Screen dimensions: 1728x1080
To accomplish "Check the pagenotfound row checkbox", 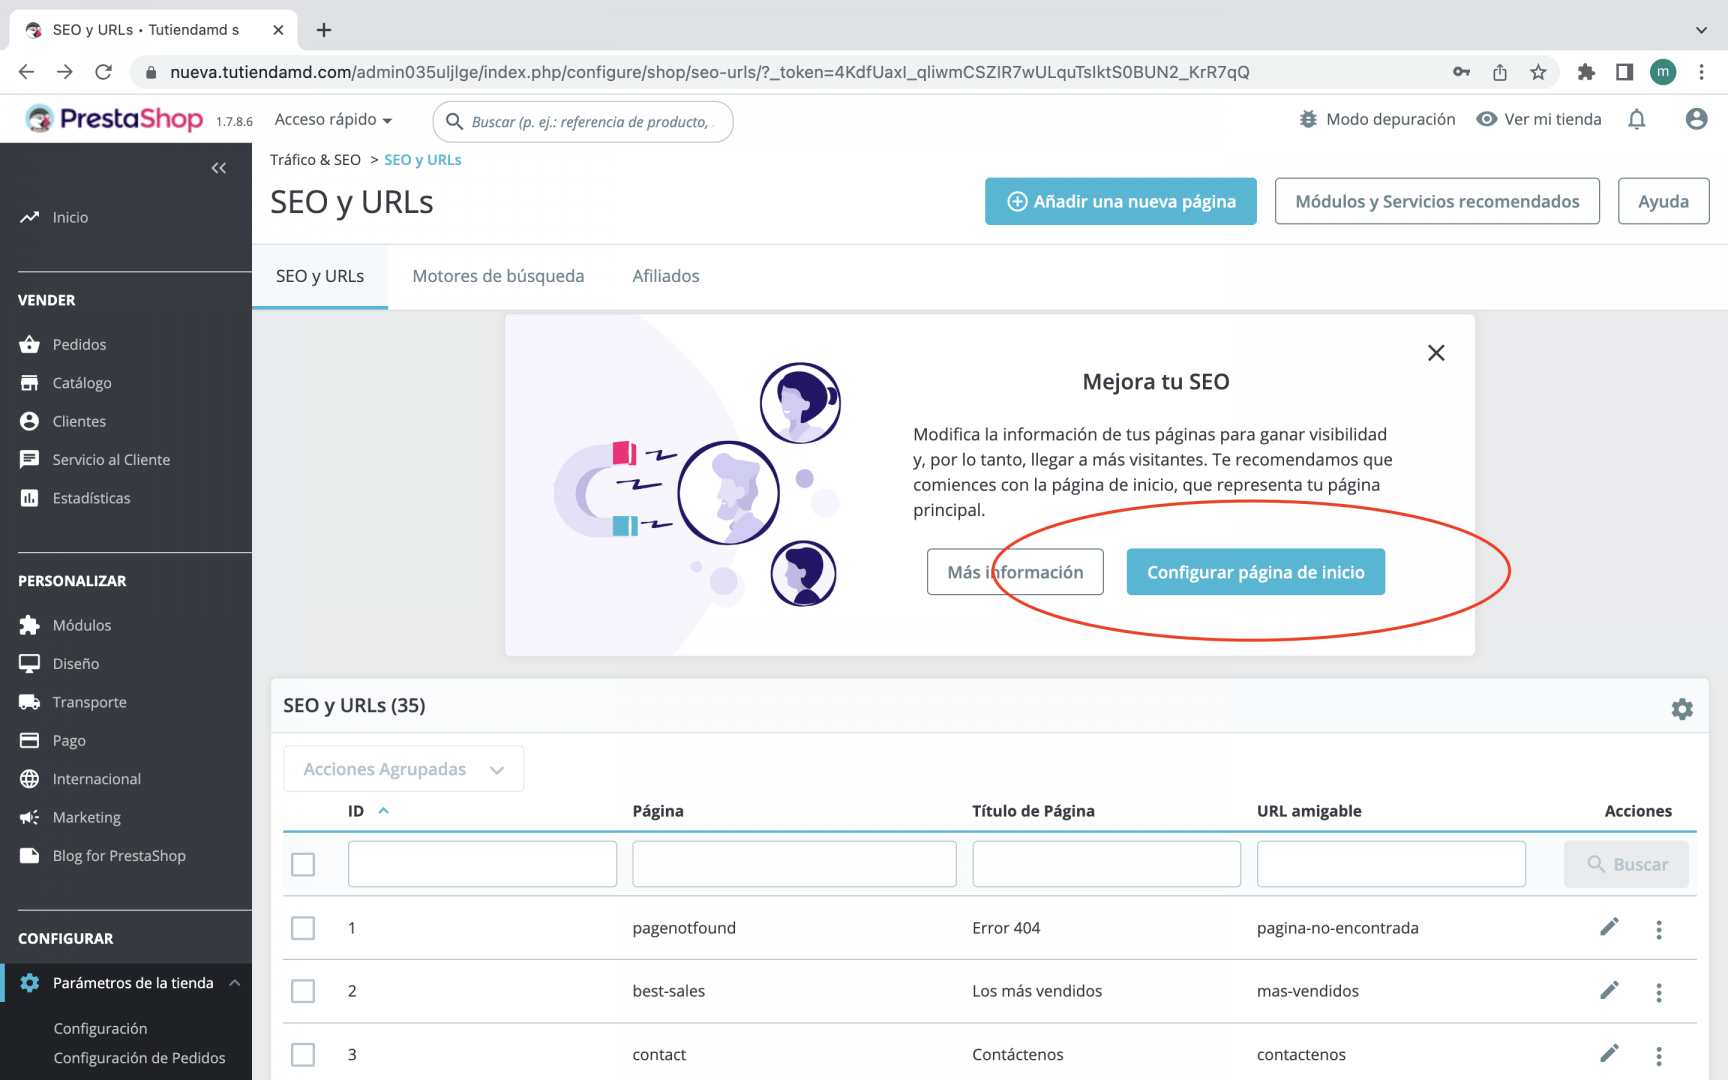I will click(303, 928).
